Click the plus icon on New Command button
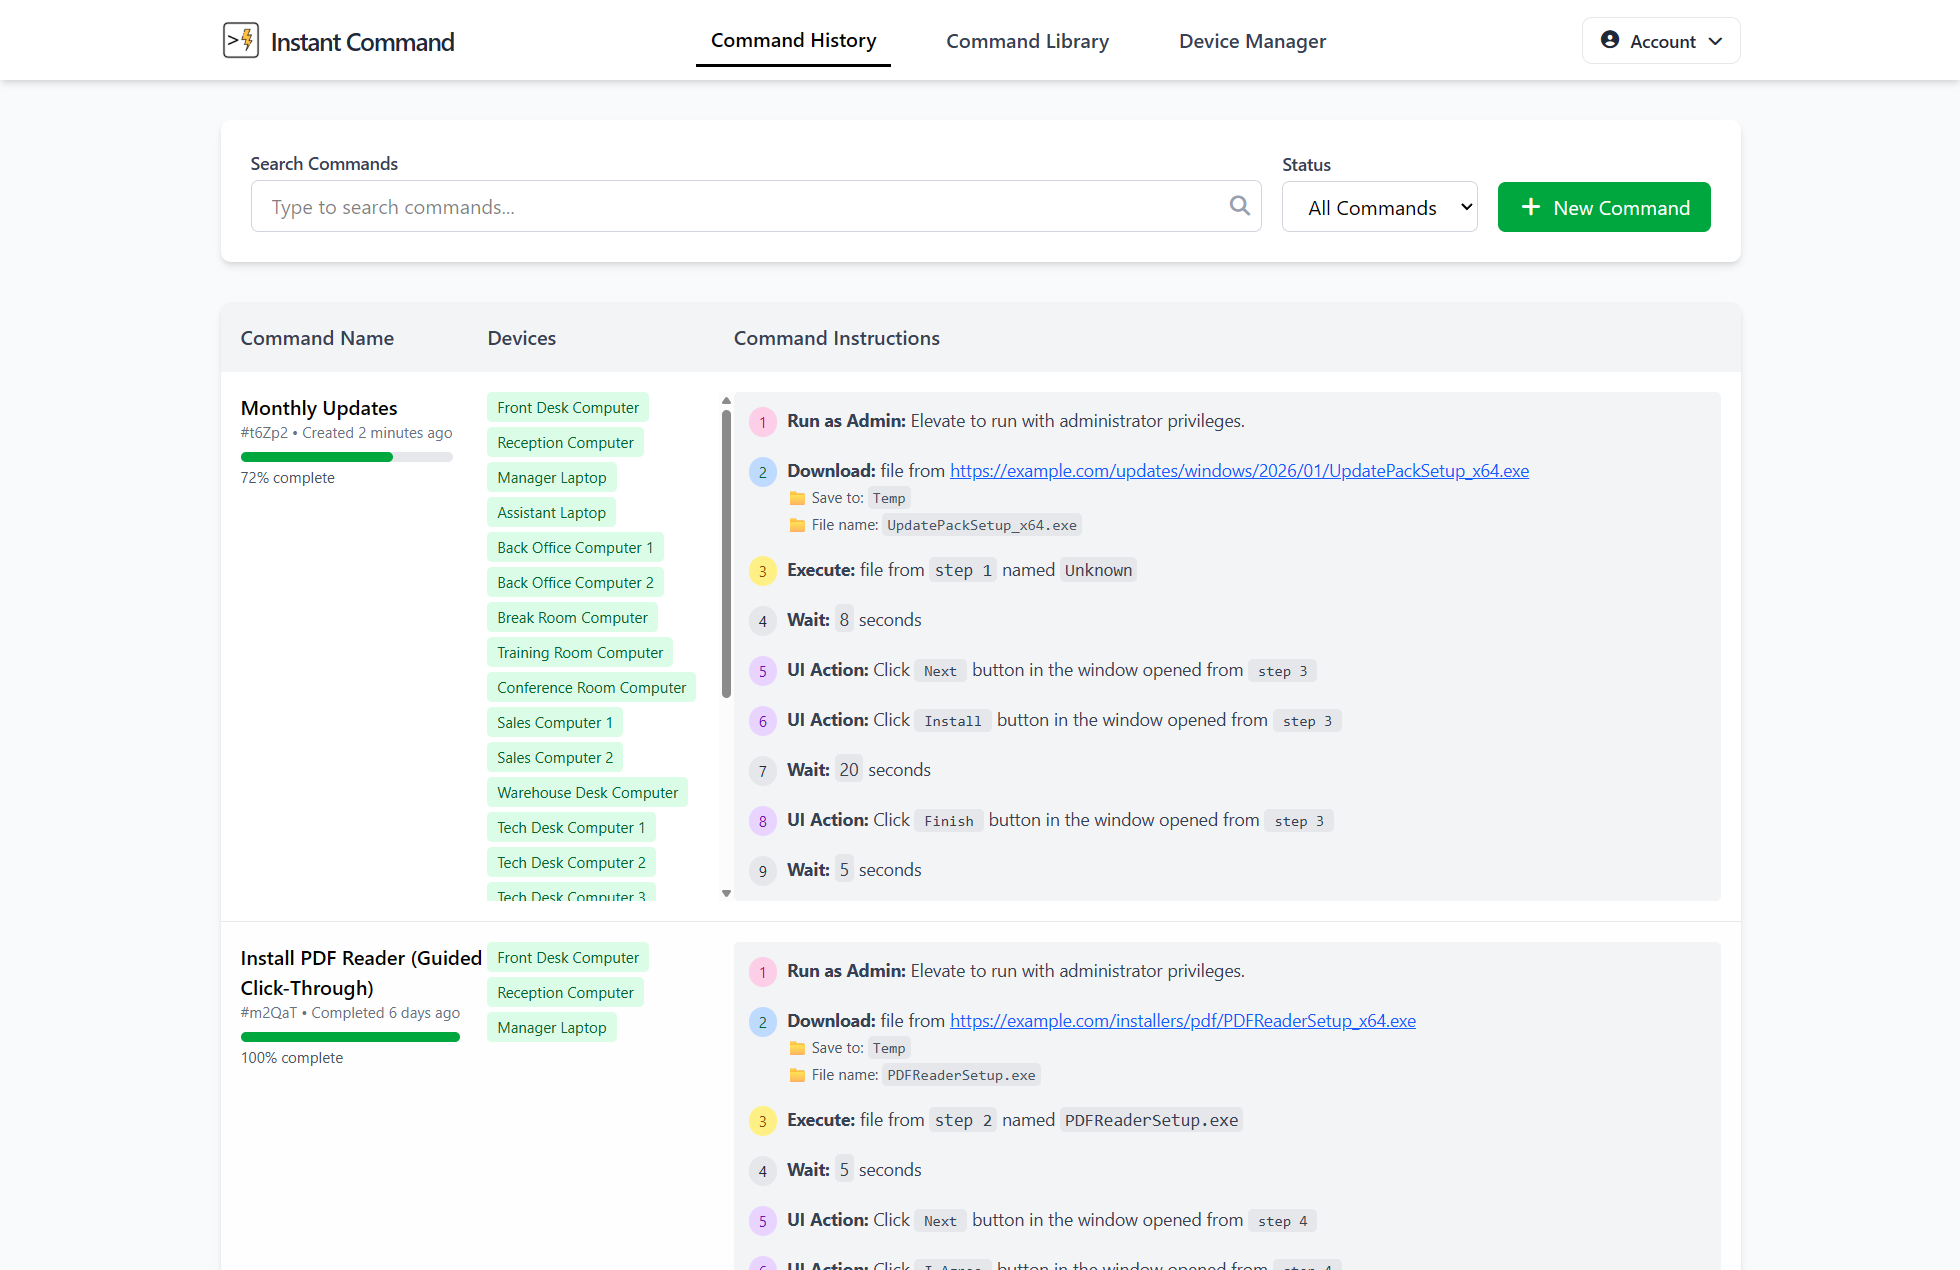 1530,207
